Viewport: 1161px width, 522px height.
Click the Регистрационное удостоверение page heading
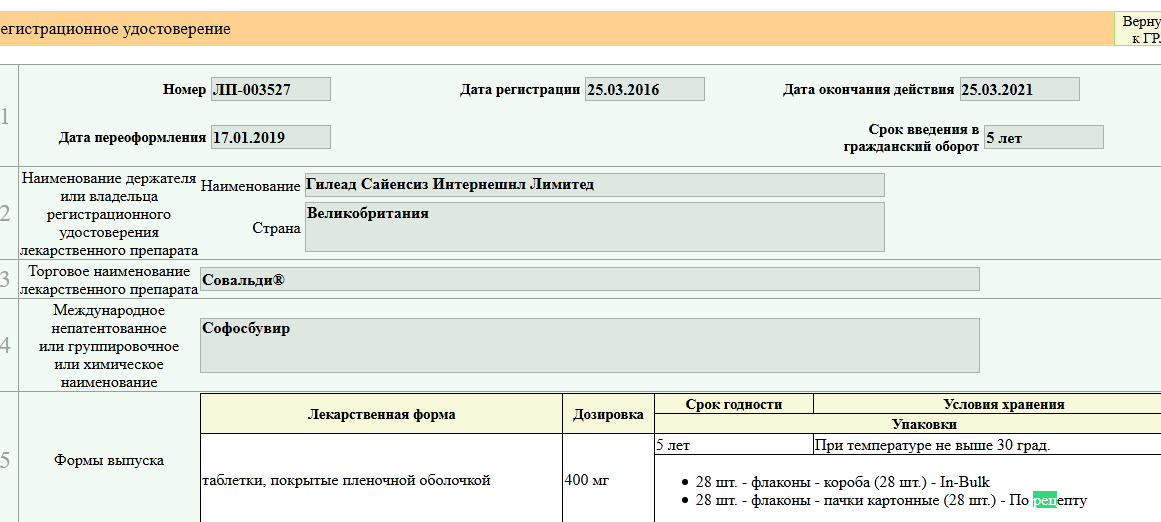116,29
